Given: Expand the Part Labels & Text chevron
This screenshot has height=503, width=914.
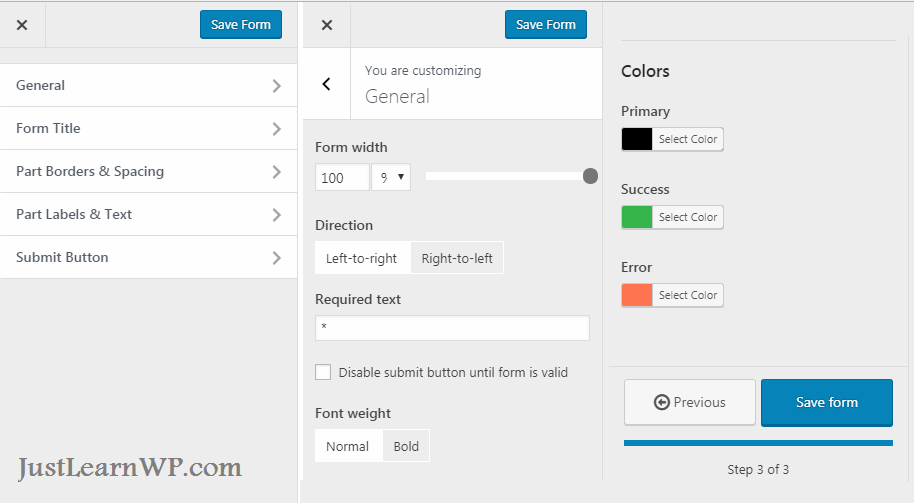Looking at the screenshot, I should pyautogui.click(x=276, y=215).
